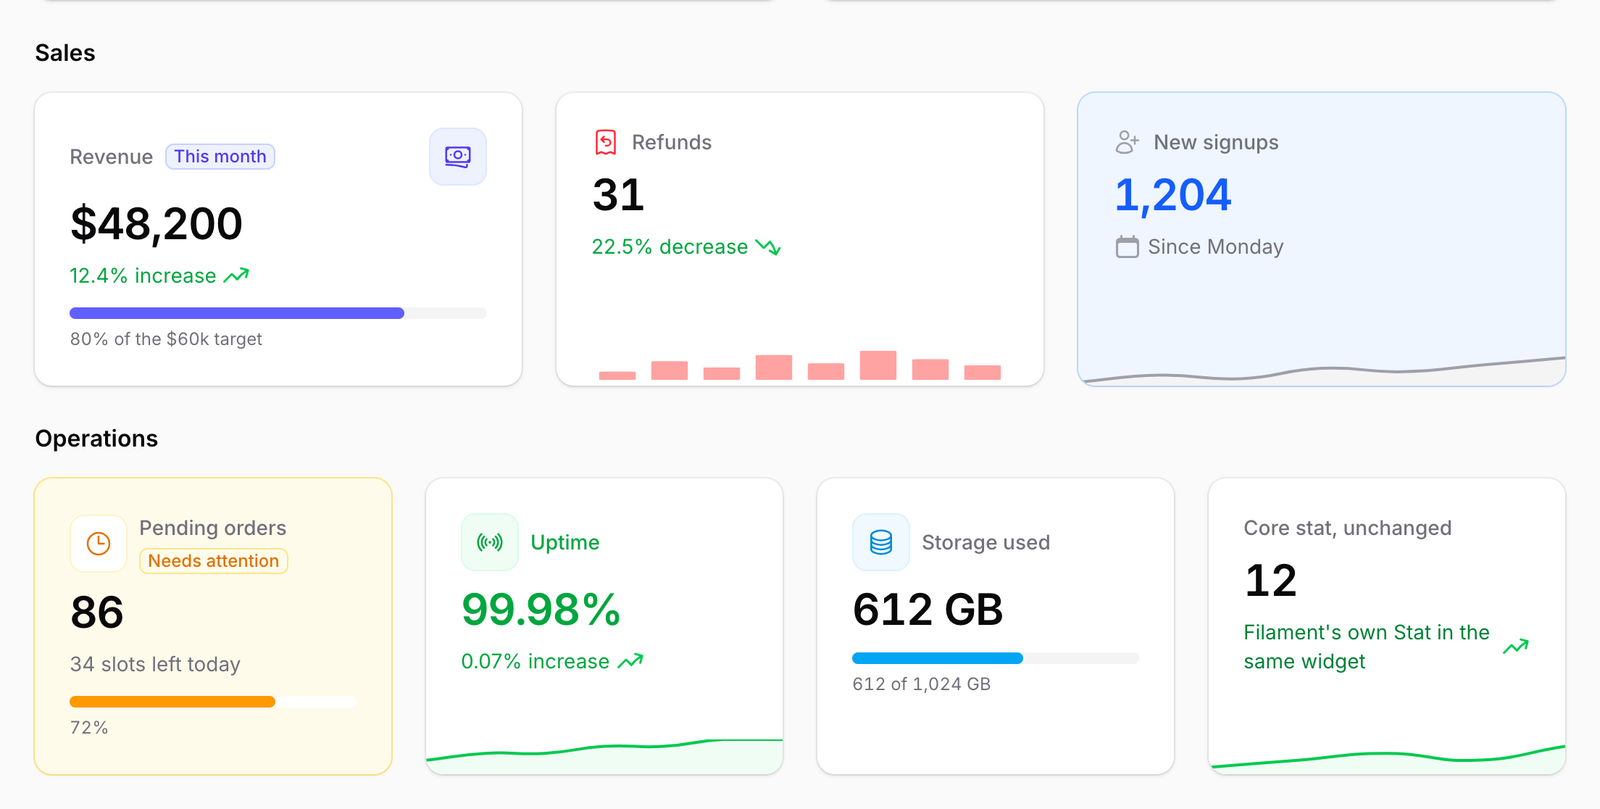This screenshot has width=1600, height=809.
Task: Click the Uptime signal icon
Action: click(490, 543)
